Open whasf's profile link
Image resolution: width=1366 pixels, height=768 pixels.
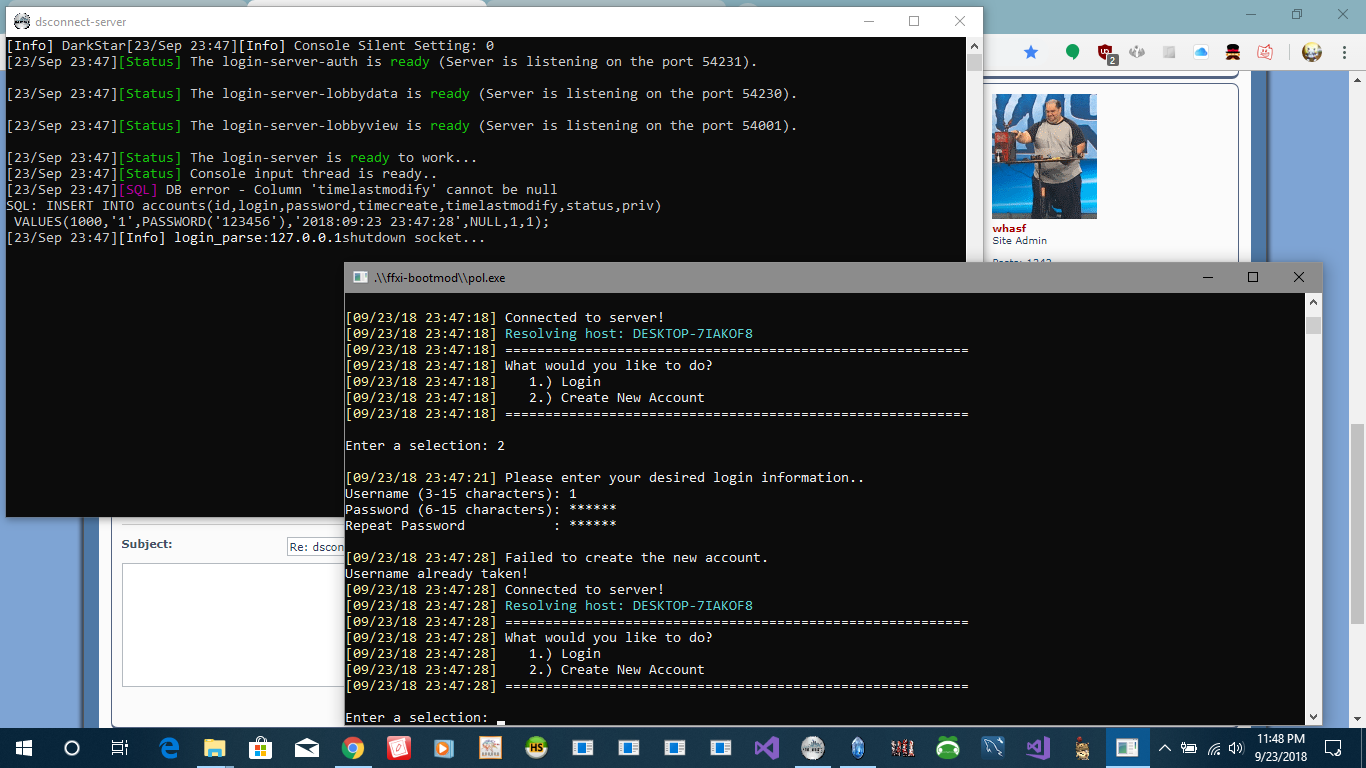pos(1009,228)
